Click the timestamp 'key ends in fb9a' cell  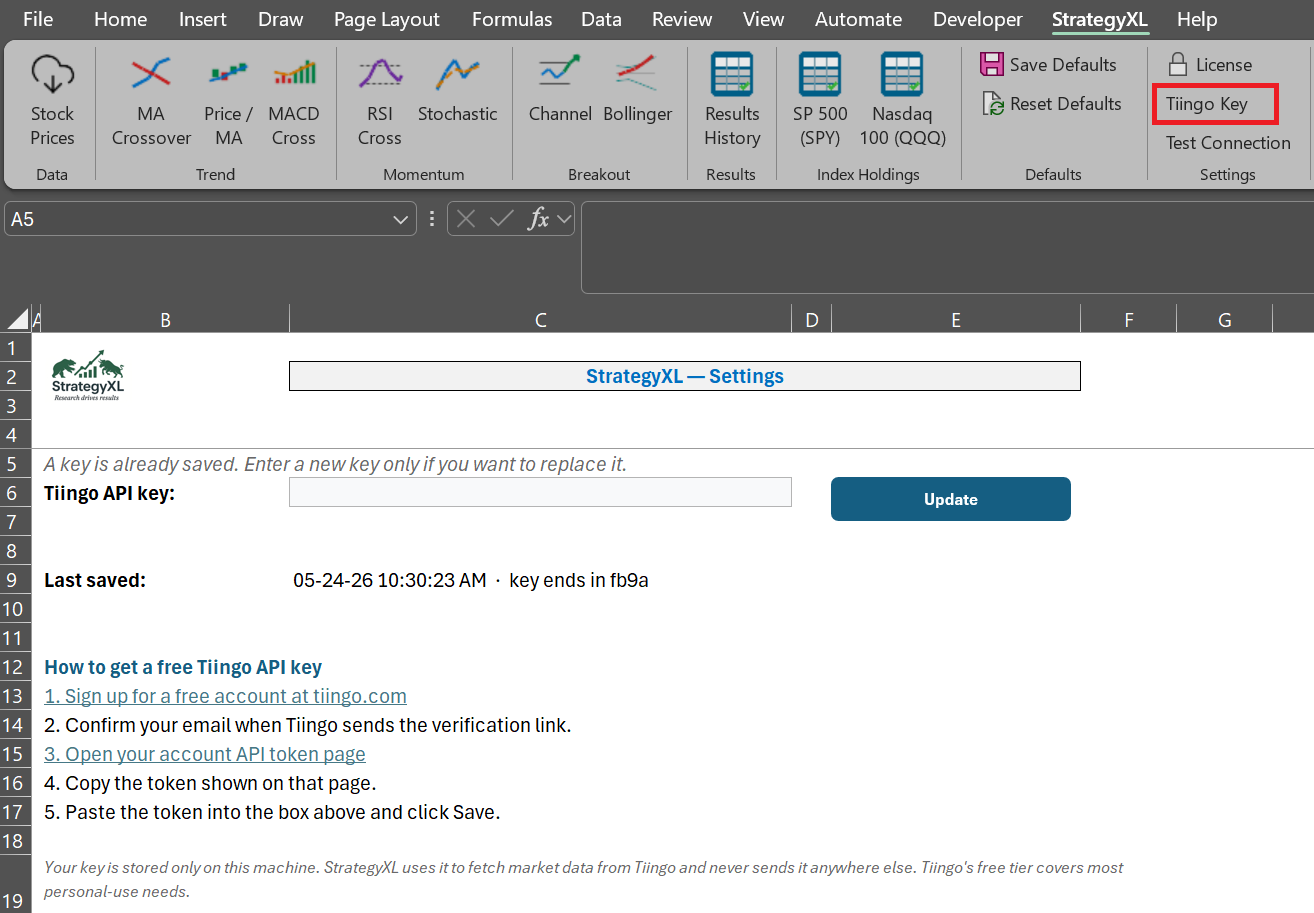point(471,580)
